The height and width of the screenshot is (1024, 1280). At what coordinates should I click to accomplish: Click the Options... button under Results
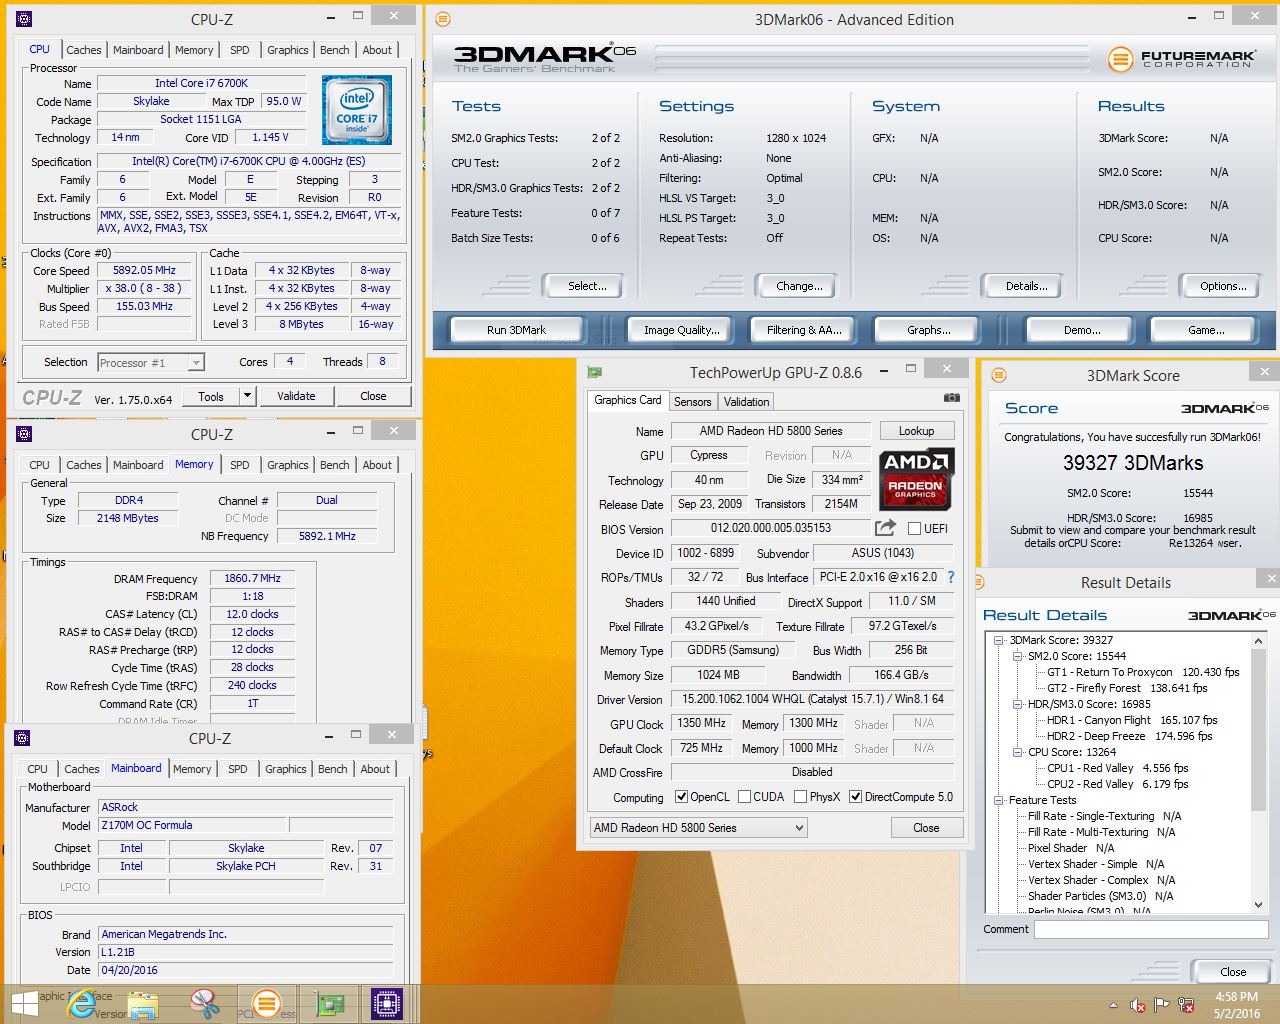click(1223, 286)
